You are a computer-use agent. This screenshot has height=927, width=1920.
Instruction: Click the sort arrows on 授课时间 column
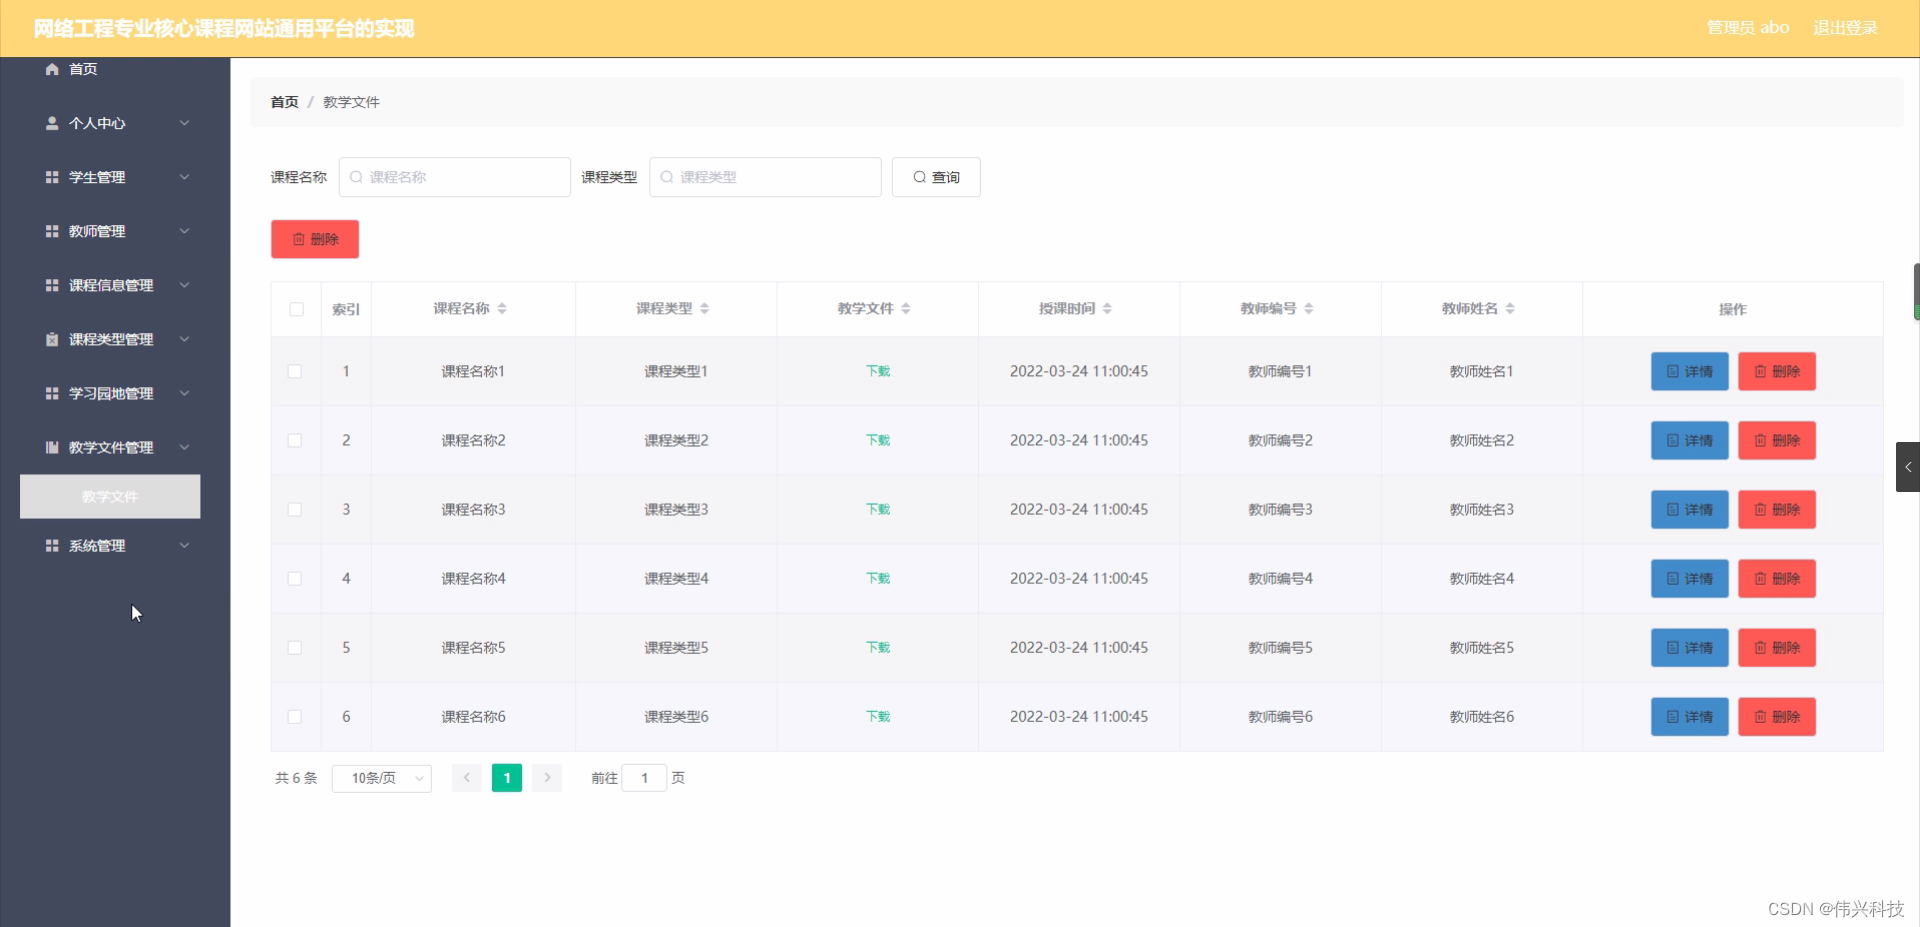click(x=1109, y=308)
